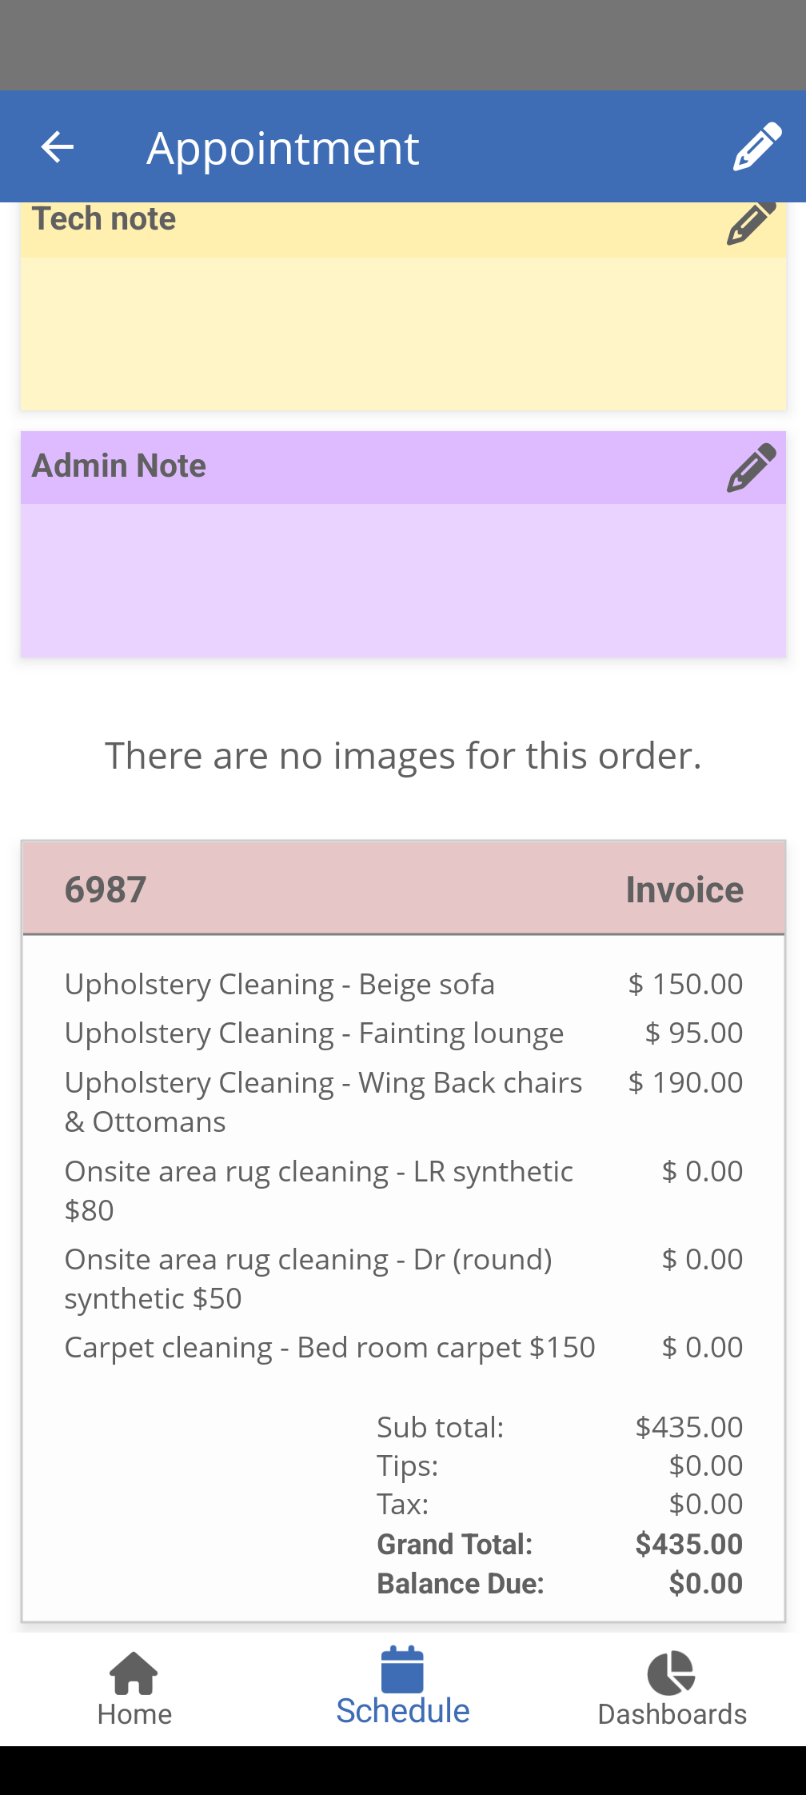The height and width of the screenshot is (1795, 806).
Task: Edit the Admin Note pencil icon
Action: [x=751, y=467]
